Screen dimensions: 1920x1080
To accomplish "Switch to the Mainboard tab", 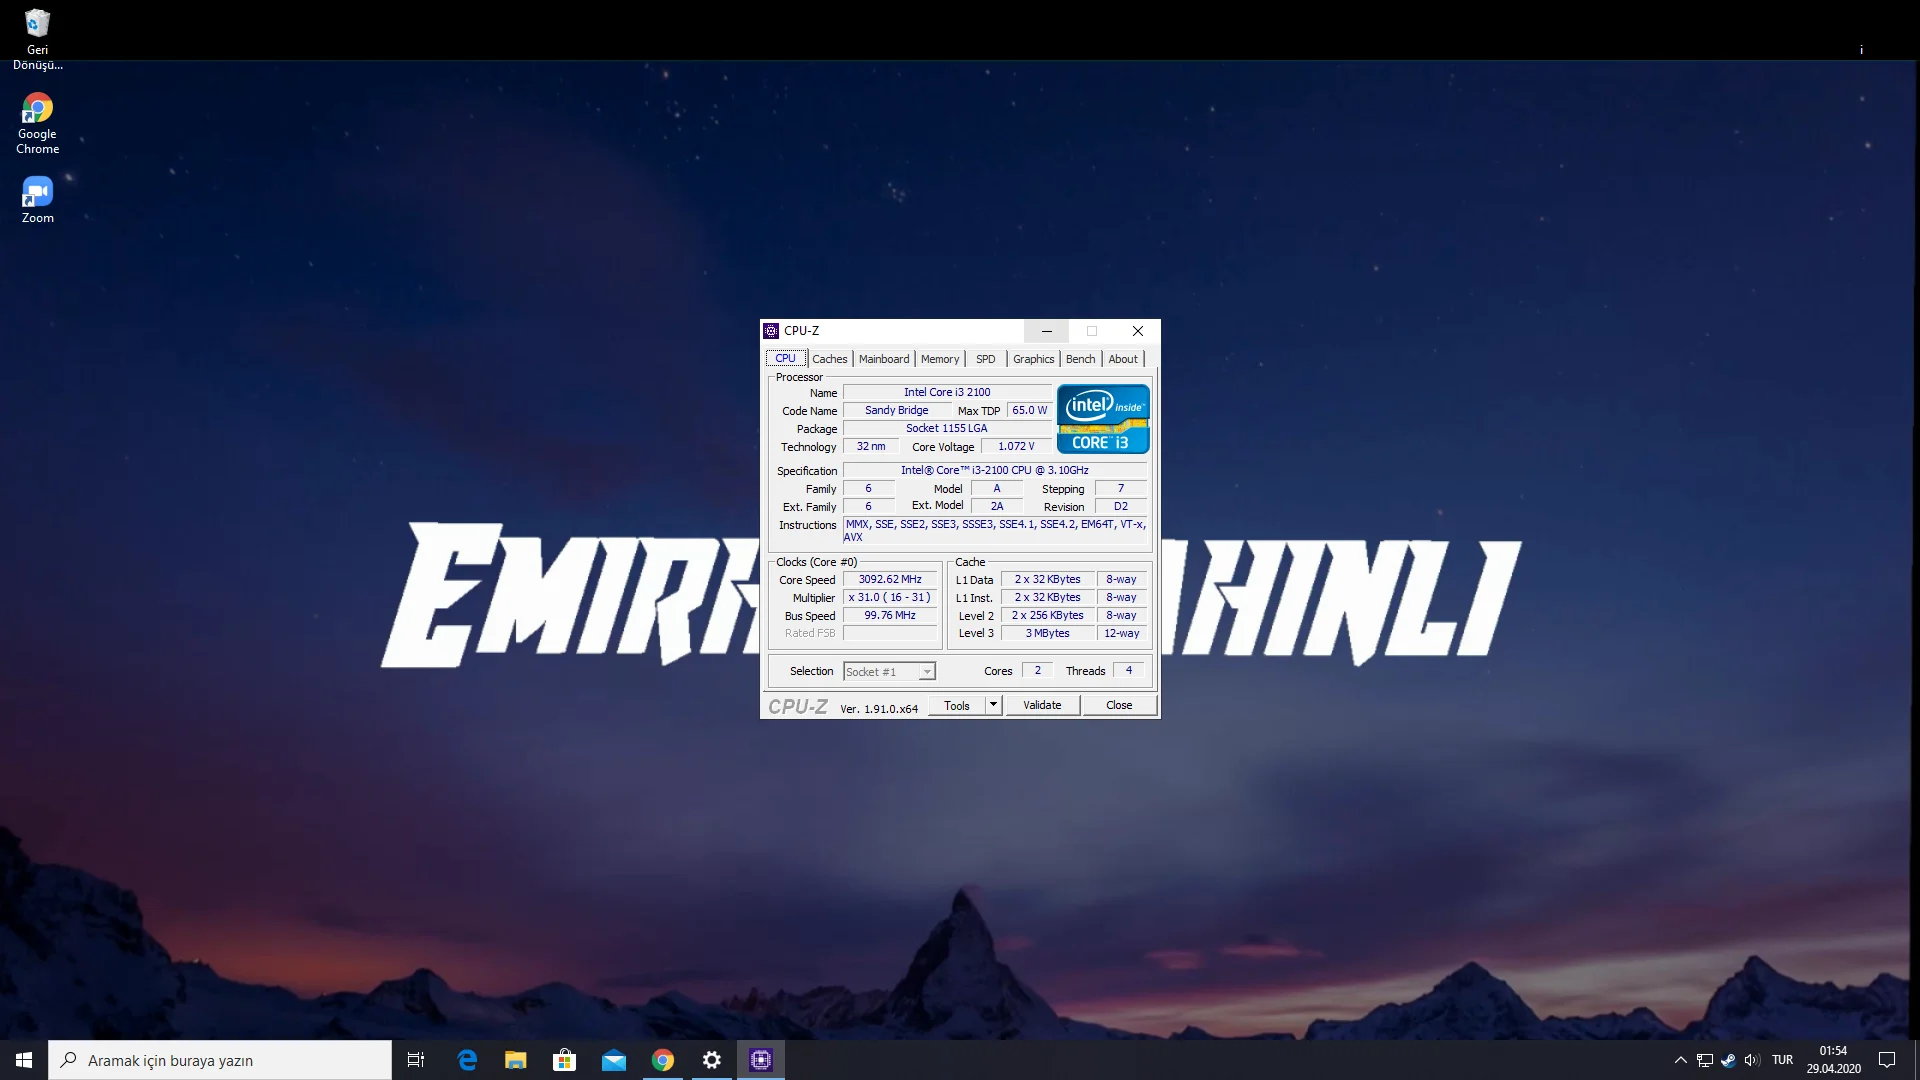I will (883, 359).
